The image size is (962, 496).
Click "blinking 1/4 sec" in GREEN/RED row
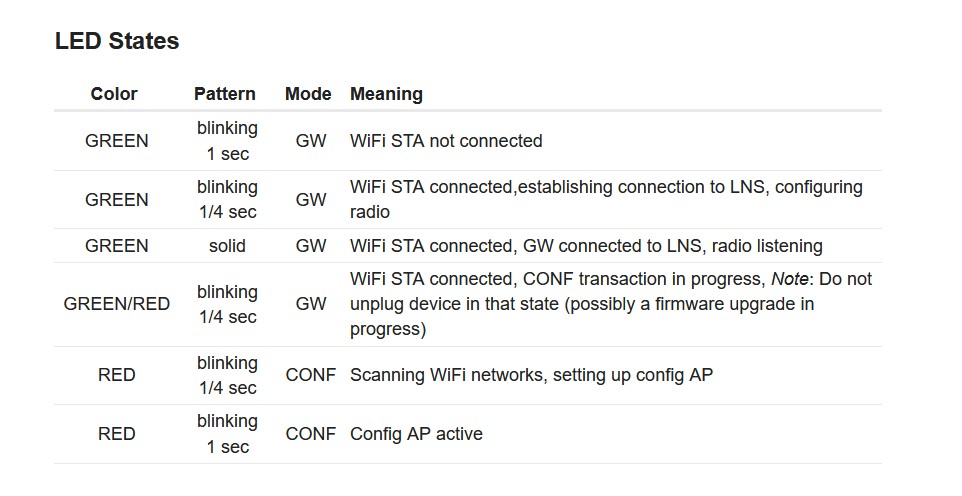227,304
